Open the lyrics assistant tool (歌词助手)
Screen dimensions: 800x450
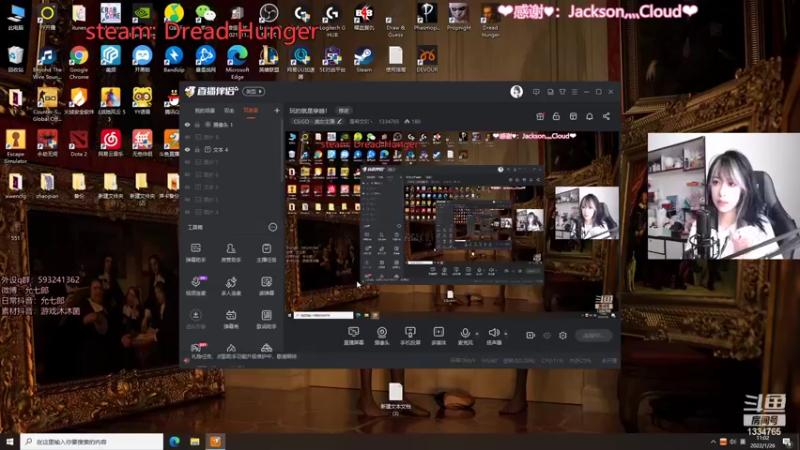pyautogui.click(x=266, y=319)
